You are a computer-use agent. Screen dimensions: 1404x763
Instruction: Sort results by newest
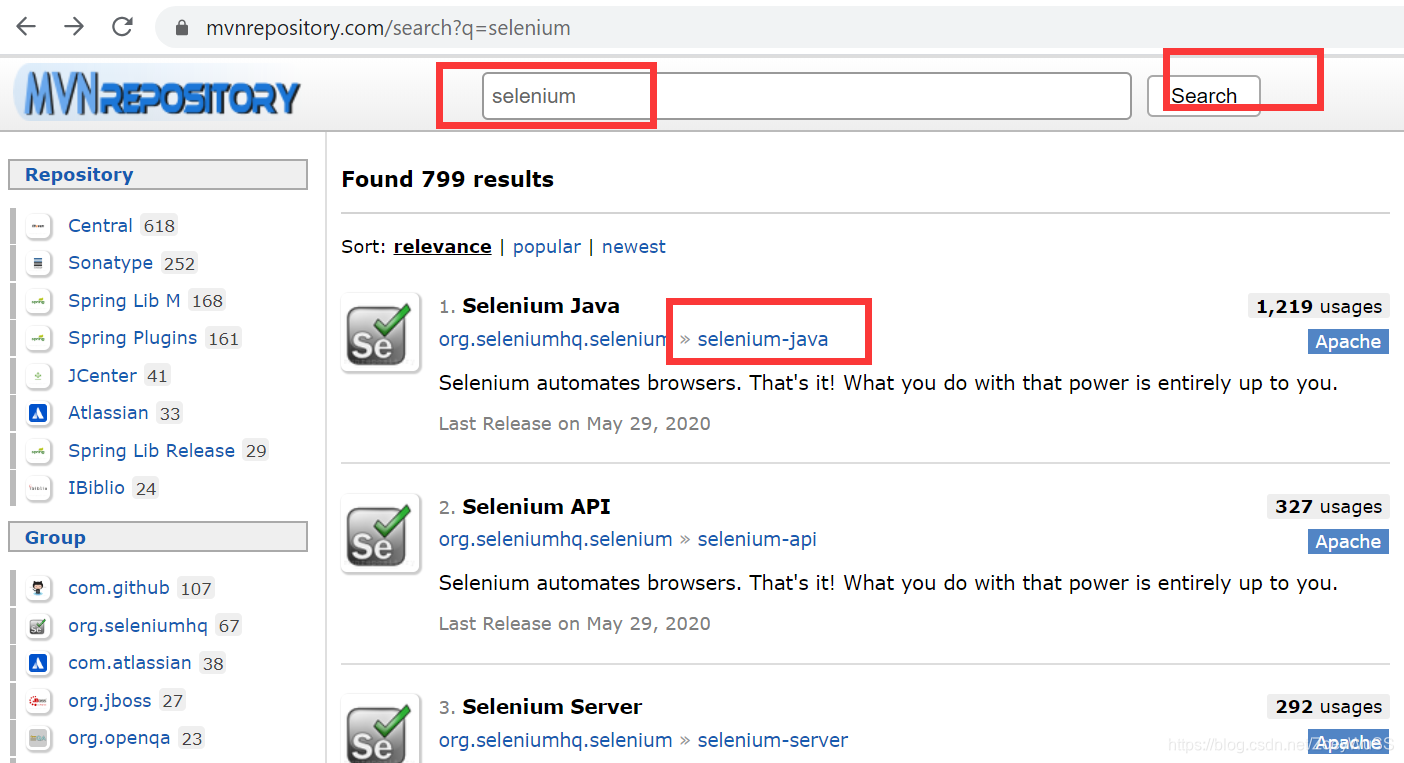click(x=633, y=247)
